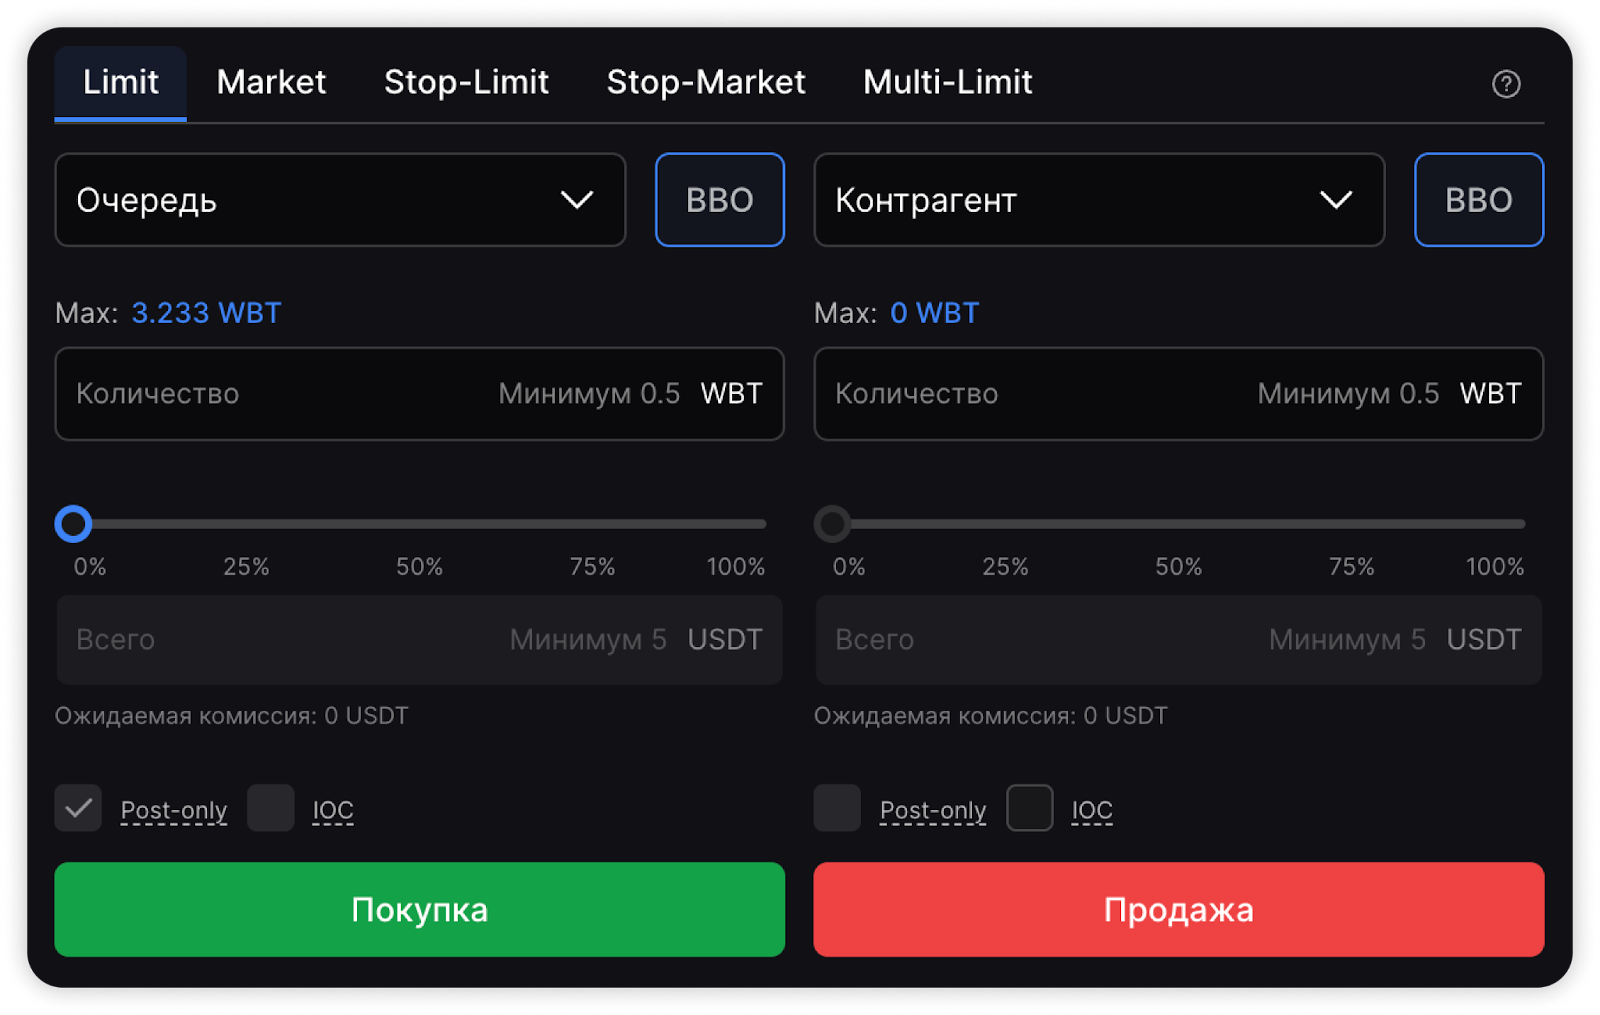1600x1015 pixels.
Task: Click BBO button next to Контрагент
Action: pyautogui.click(x=1478, y=200)
